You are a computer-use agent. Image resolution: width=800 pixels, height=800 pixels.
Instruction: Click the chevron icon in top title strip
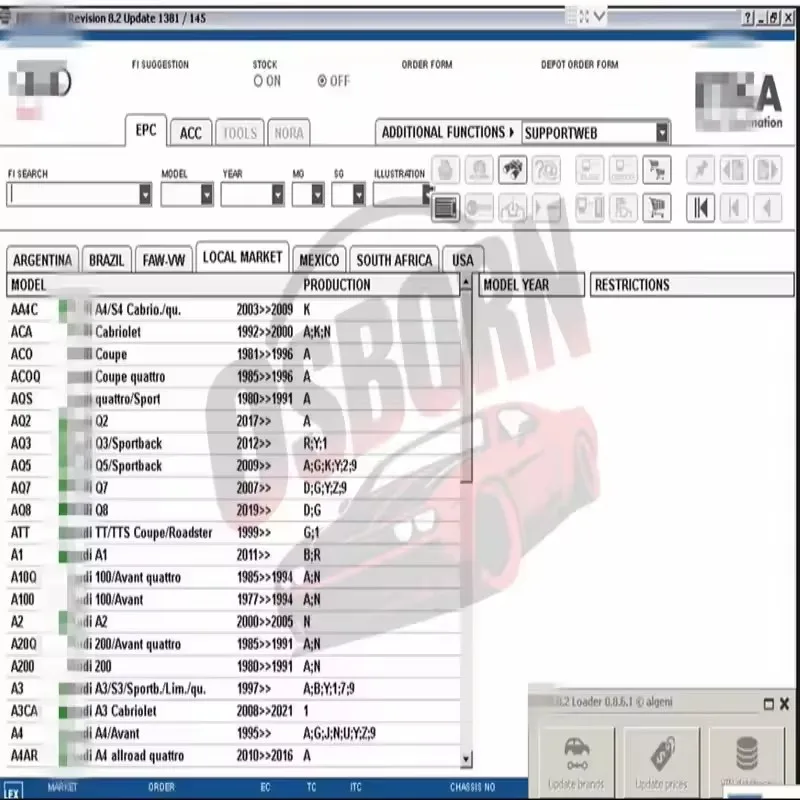600,17
